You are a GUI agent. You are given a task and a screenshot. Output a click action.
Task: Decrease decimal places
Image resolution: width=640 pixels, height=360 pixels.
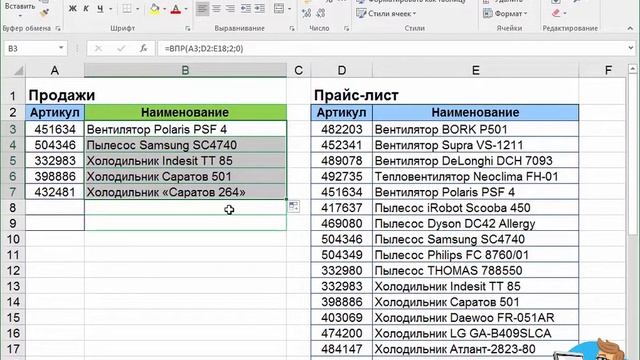321,13
